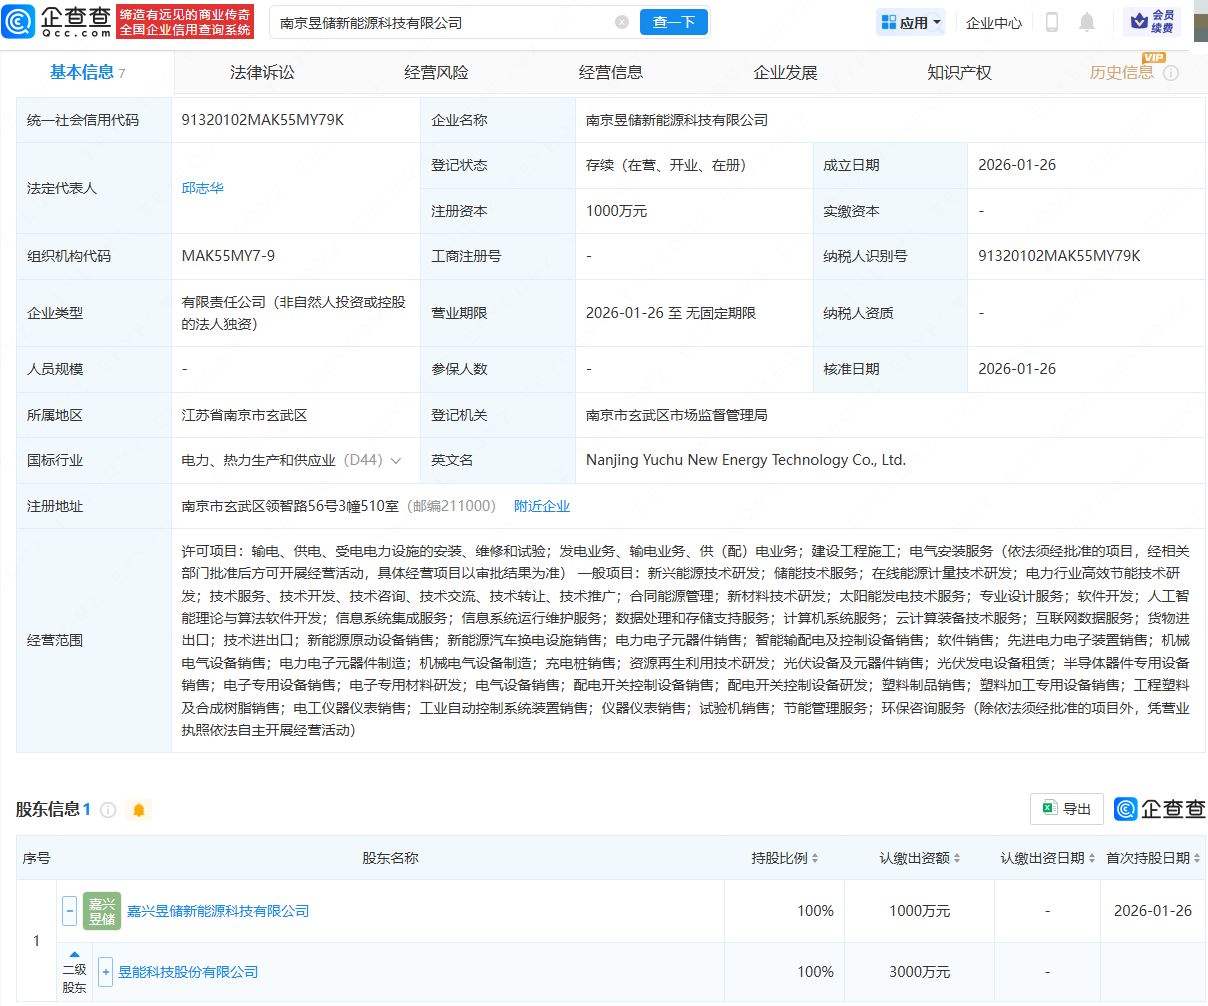Open the notifications bell in header

[x=1087, y=22]
